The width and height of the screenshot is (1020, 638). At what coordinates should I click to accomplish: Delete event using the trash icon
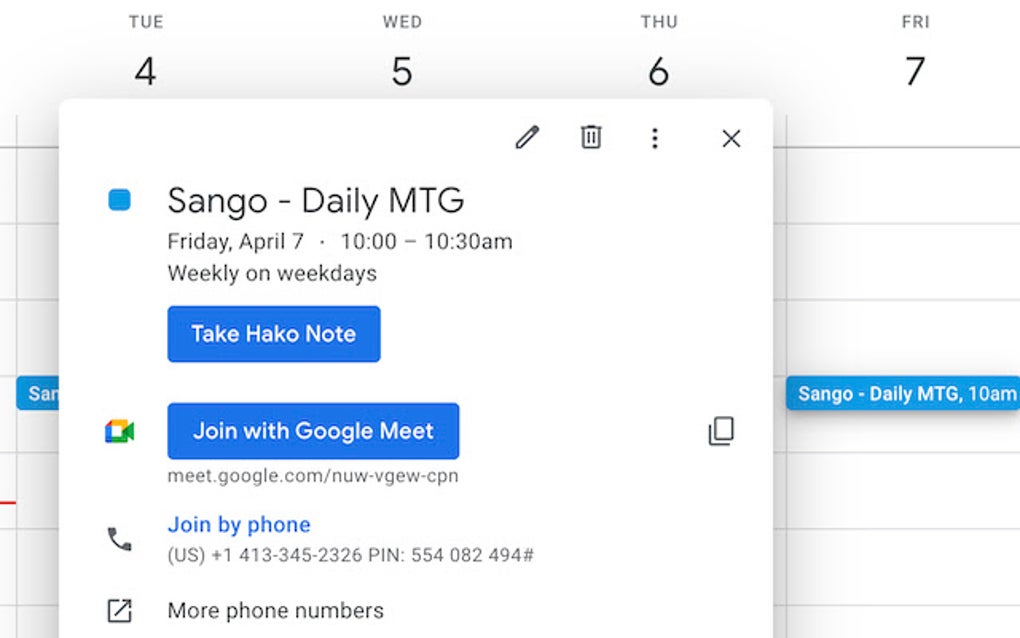tap(591, 138)
